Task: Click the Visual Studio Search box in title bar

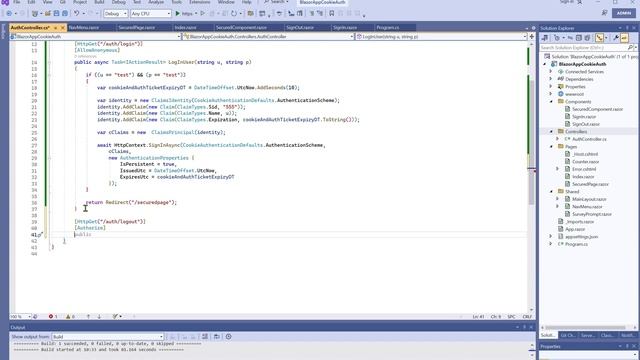Action: click(x=276, y=2)
